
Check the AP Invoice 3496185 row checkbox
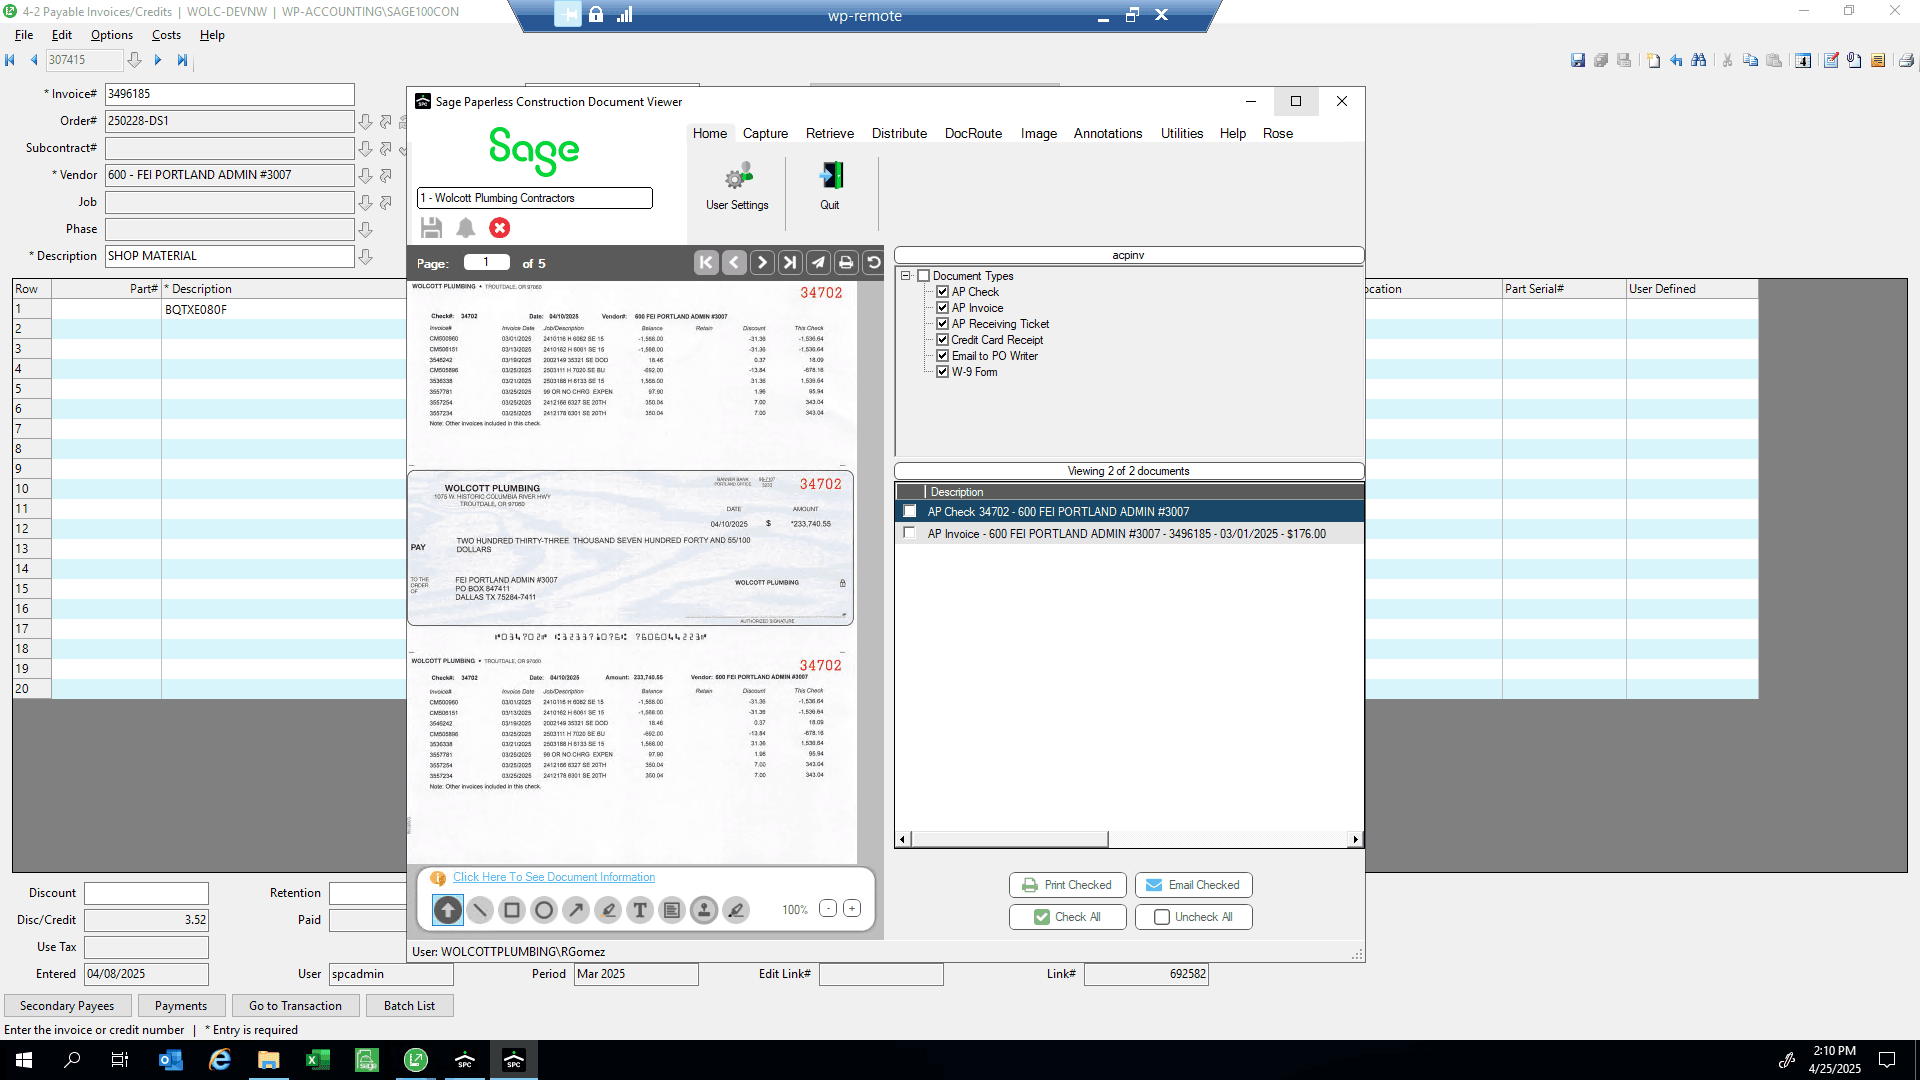[909, 533]
